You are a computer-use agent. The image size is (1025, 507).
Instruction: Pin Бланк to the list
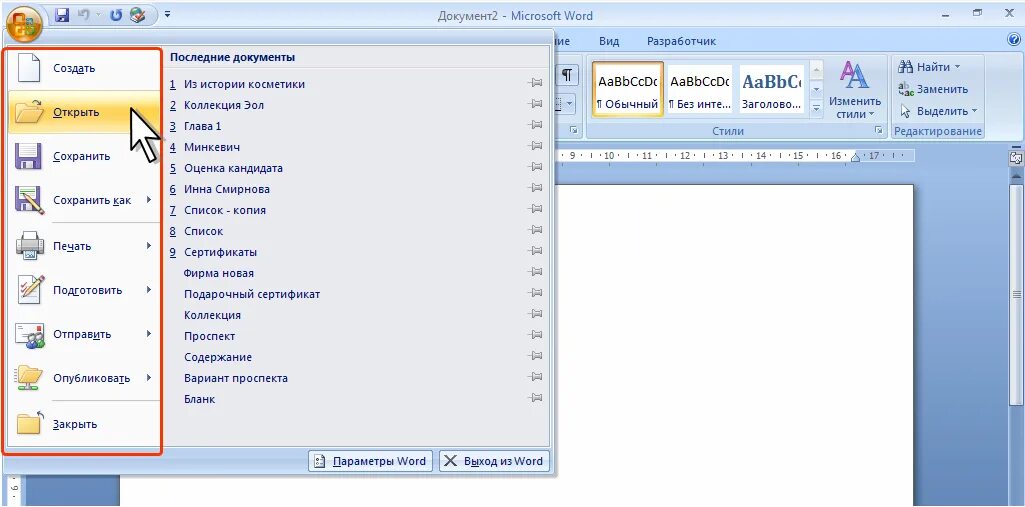click(535, 398)
